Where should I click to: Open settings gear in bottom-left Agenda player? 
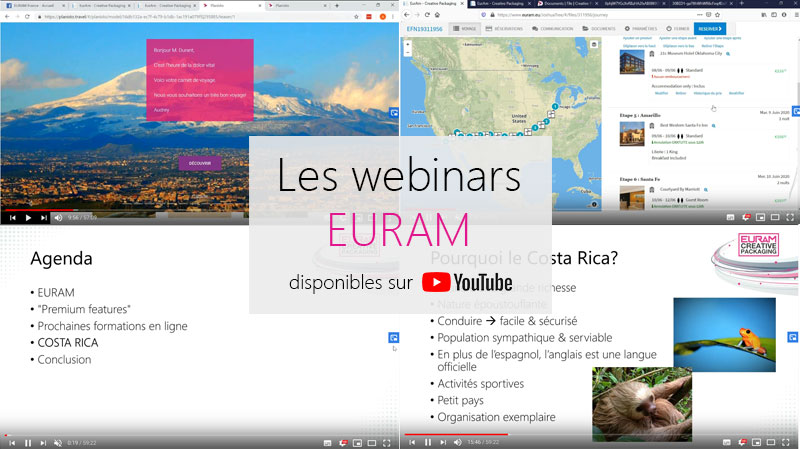tap(342, 443)
